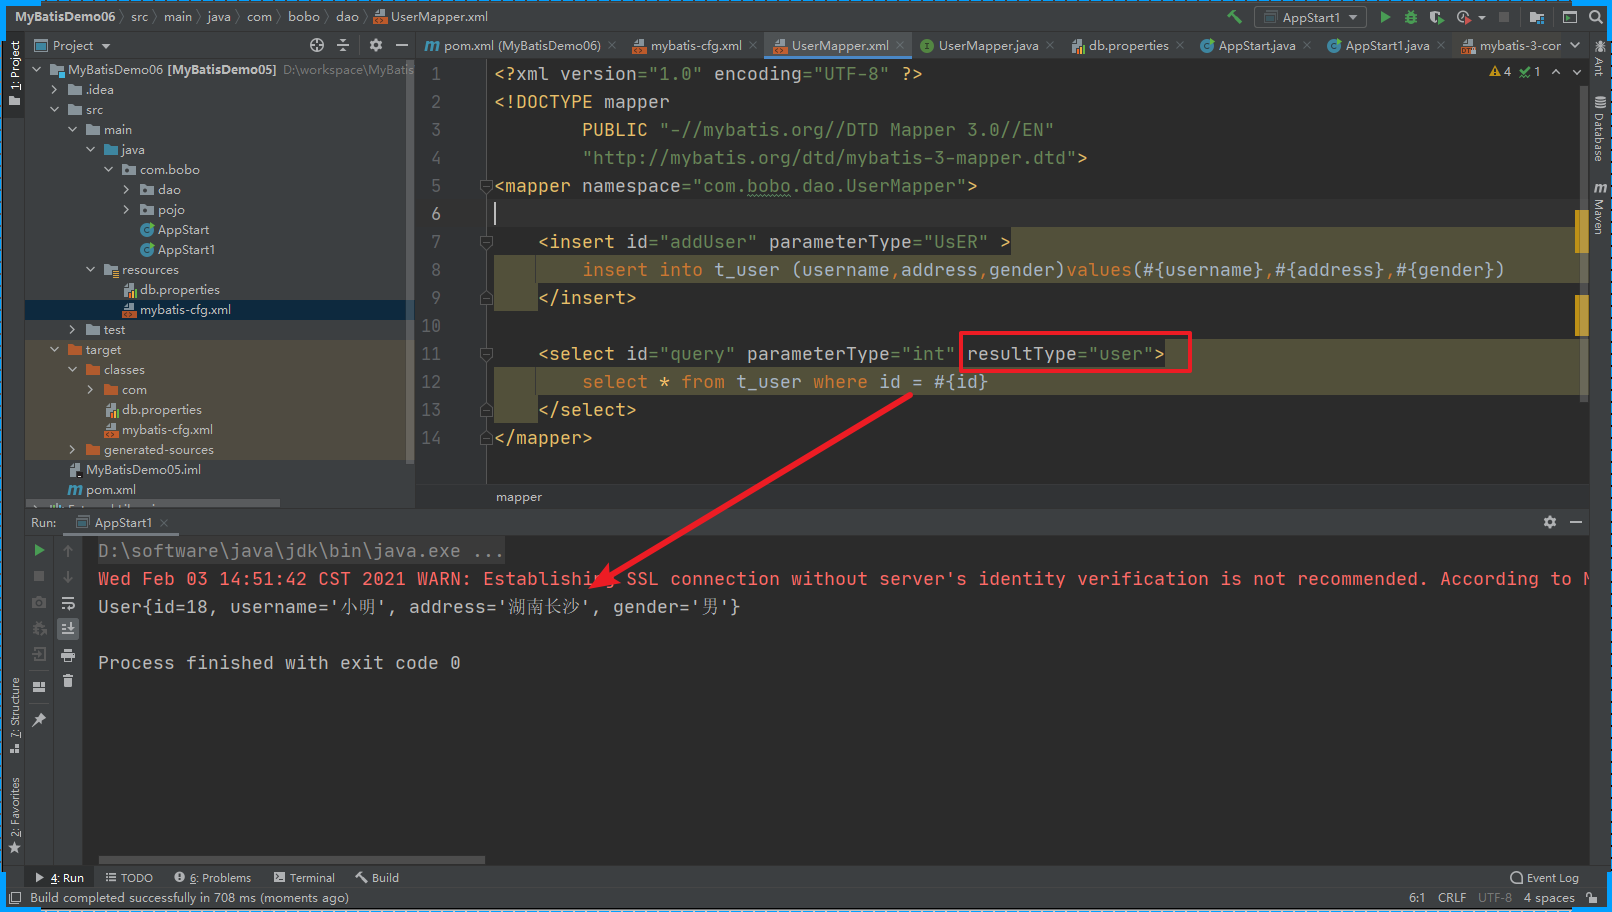1612x912 pixels.
Task: Expand the test folder
Action: tap(73, 330)
